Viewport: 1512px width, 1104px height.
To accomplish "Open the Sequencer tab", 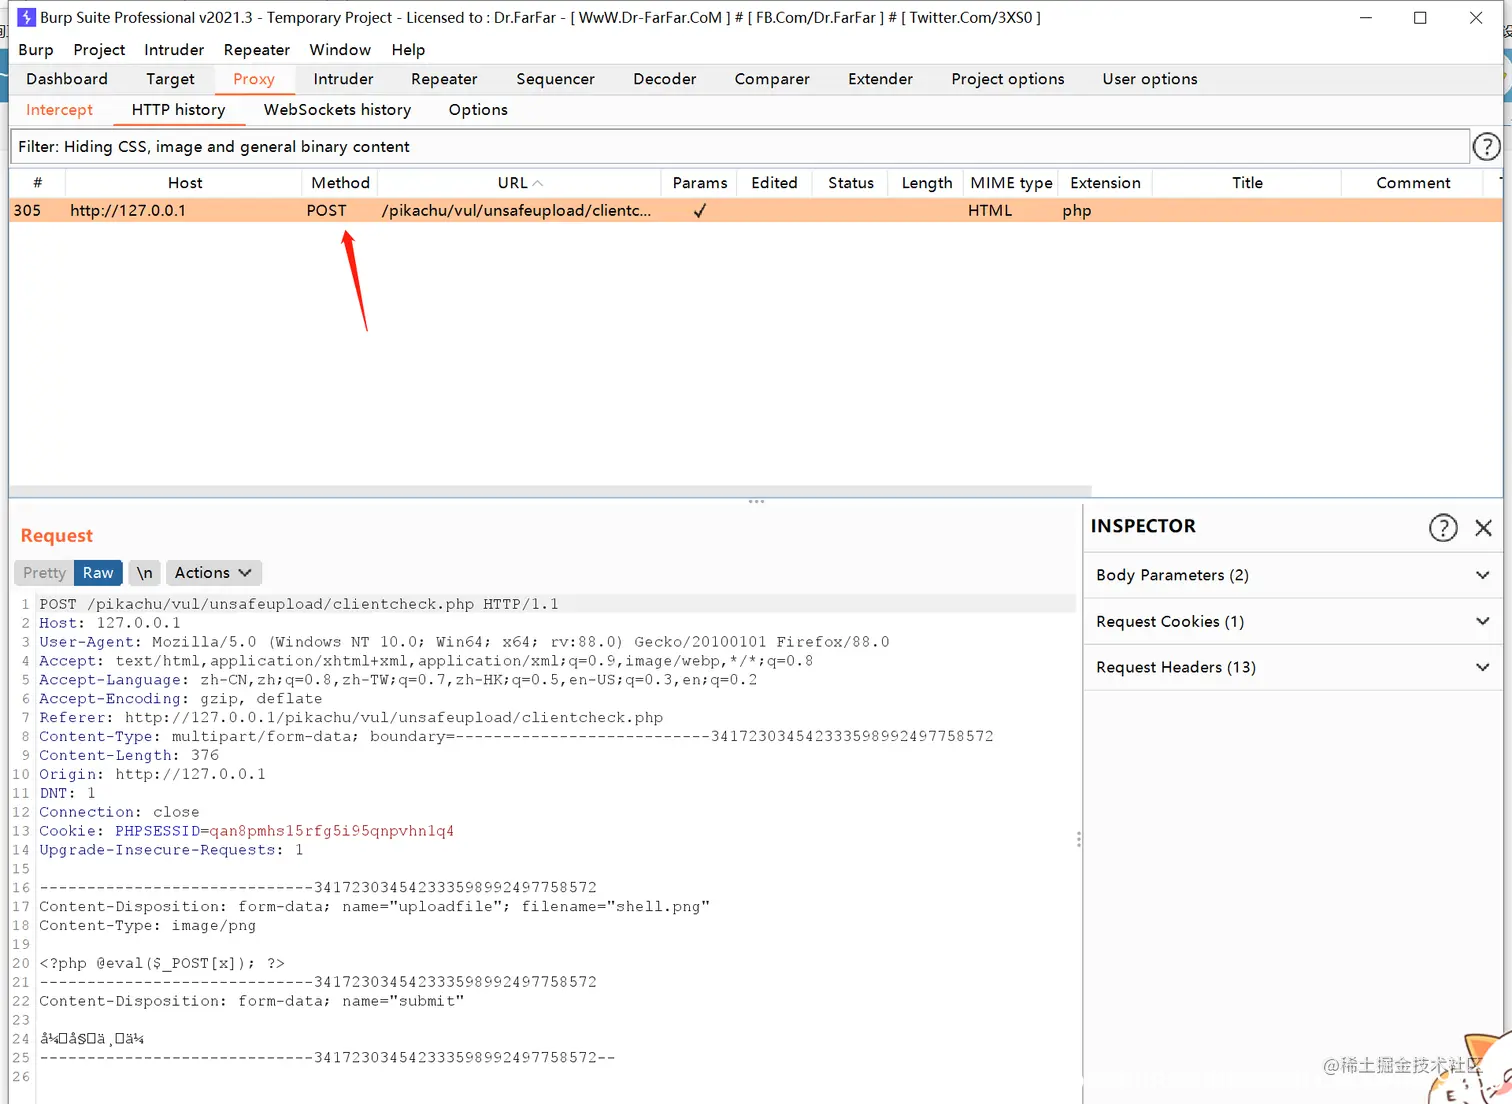I will (555, 79).
